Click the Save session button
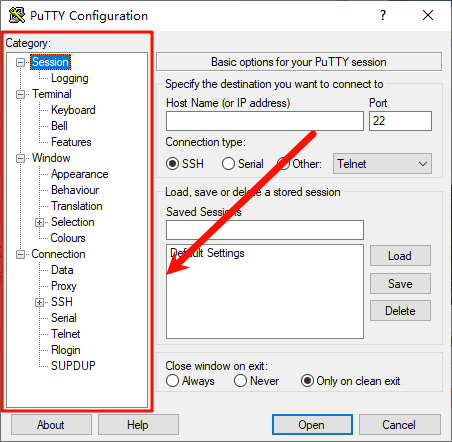Screen dimensions: 452x442 click(x=400, y=284)
